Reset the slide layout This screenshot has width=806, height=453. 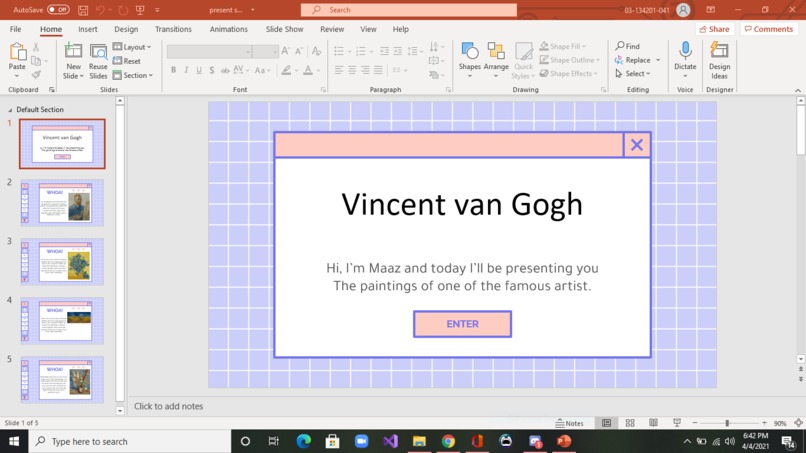127,61
